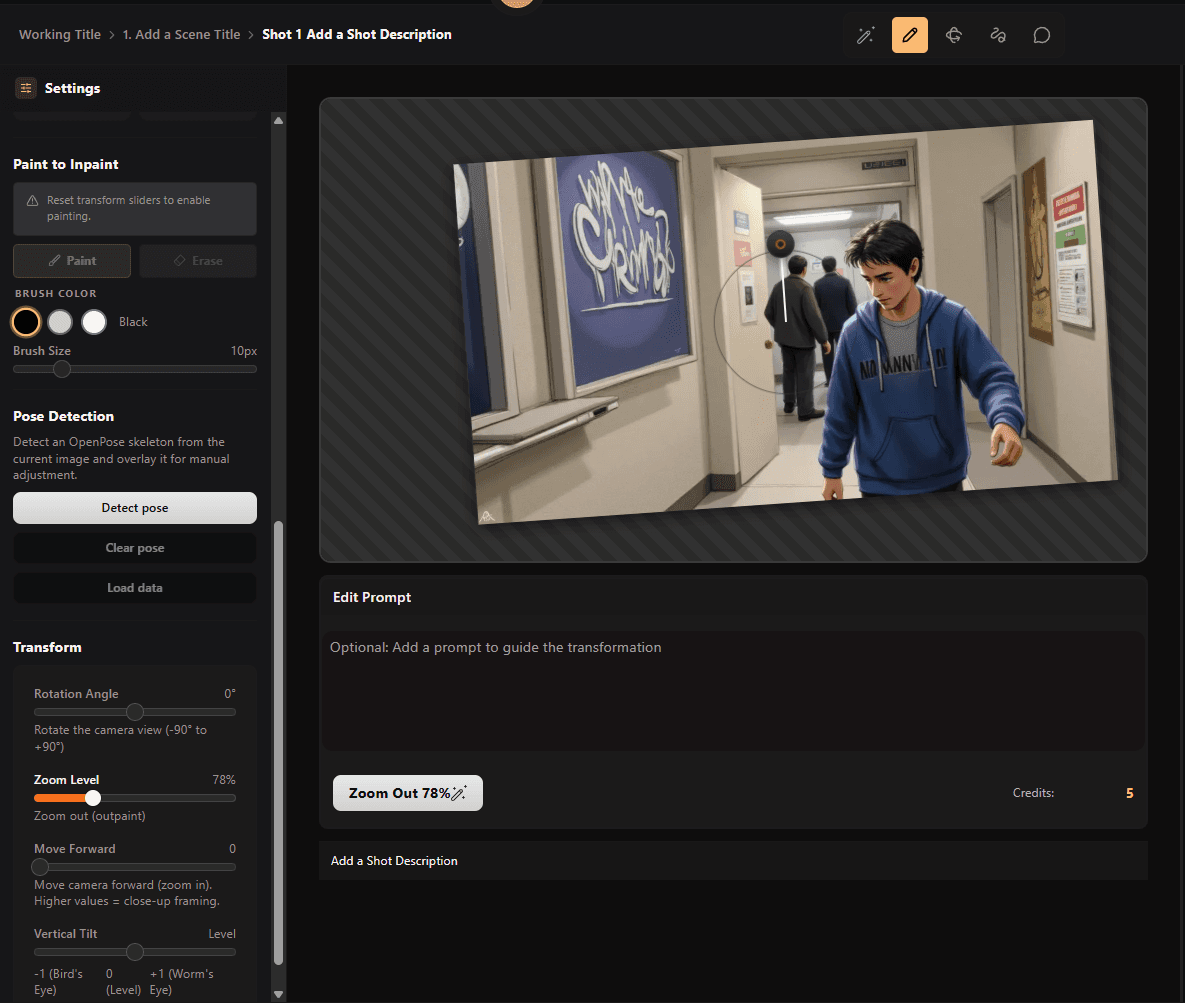This screenshot has height=1003, width=1185.
Task: Choose the white brush color
Action: [94, 322]
